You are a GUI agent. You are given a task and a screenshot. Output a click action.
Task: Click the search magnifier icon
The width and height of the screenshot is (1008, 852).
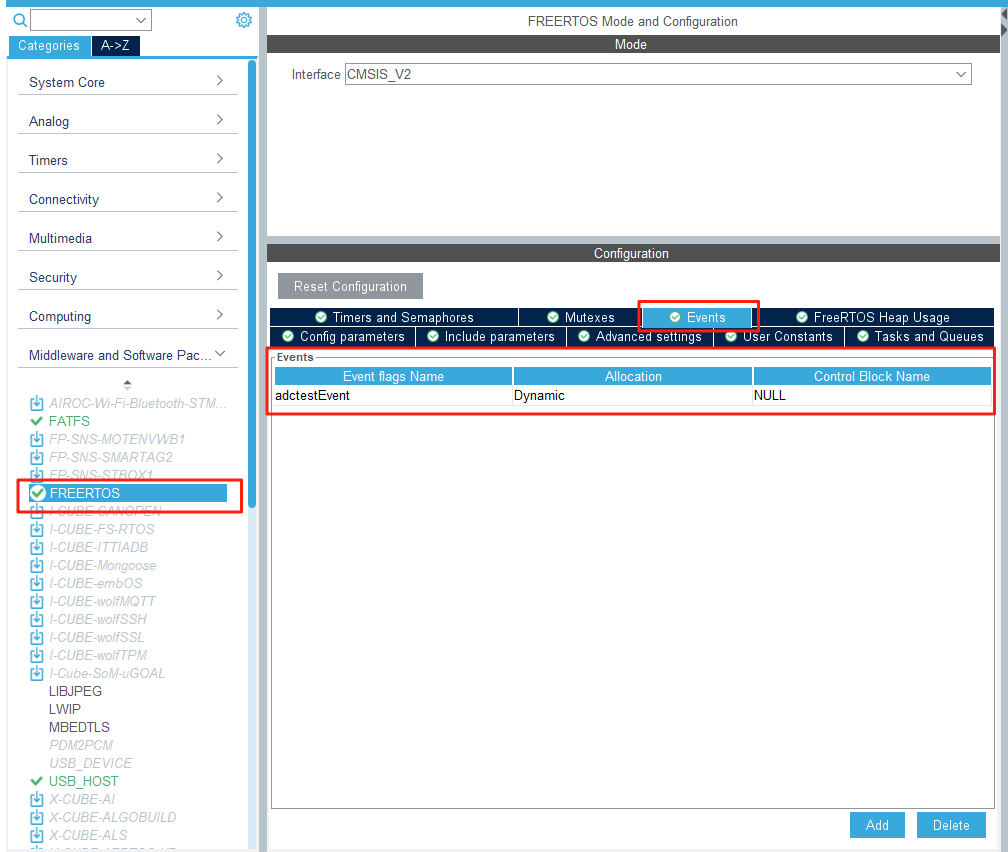20,21
